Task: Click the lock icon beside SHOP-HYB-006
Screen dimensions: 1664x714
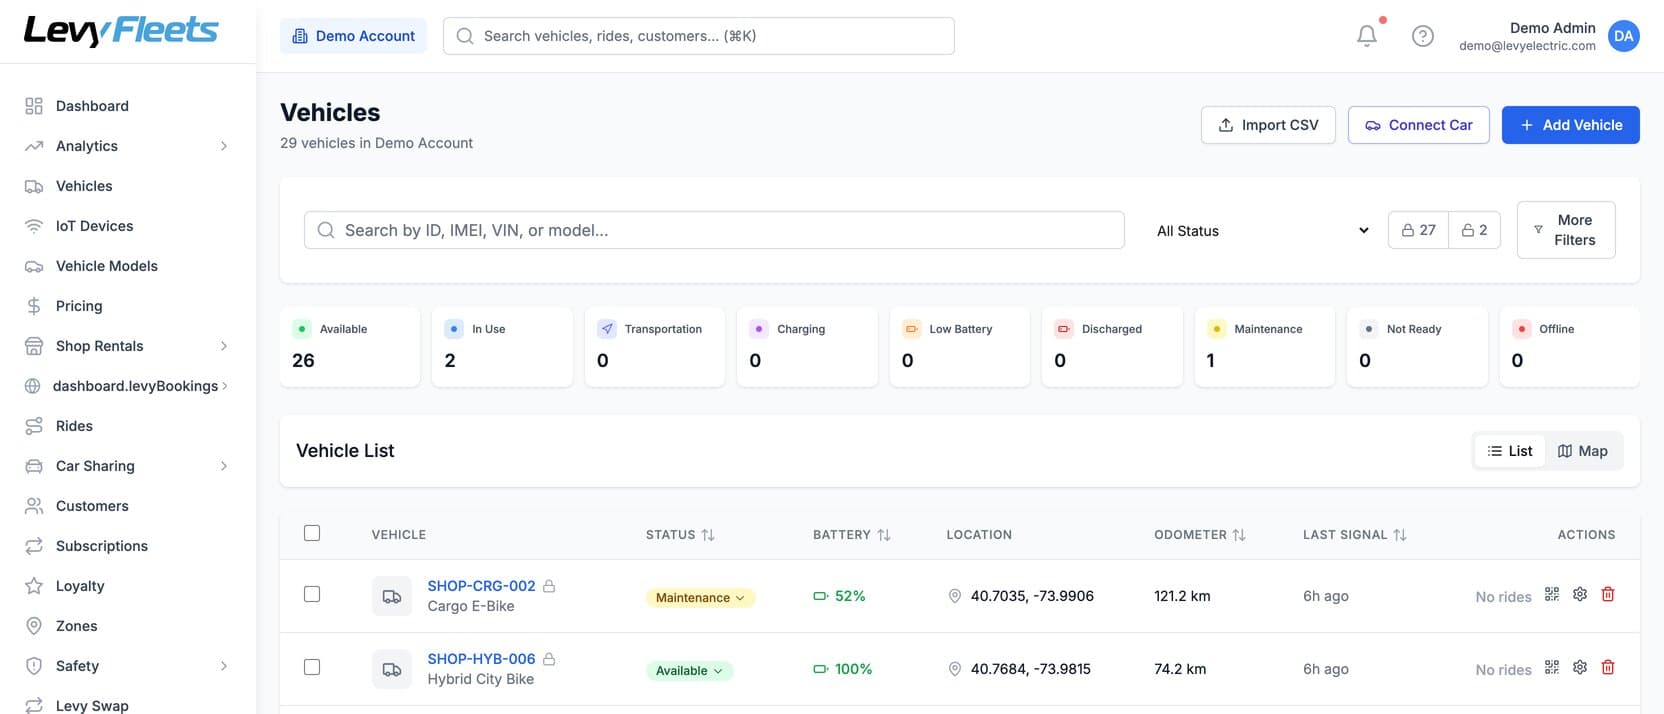Action: 549,659
